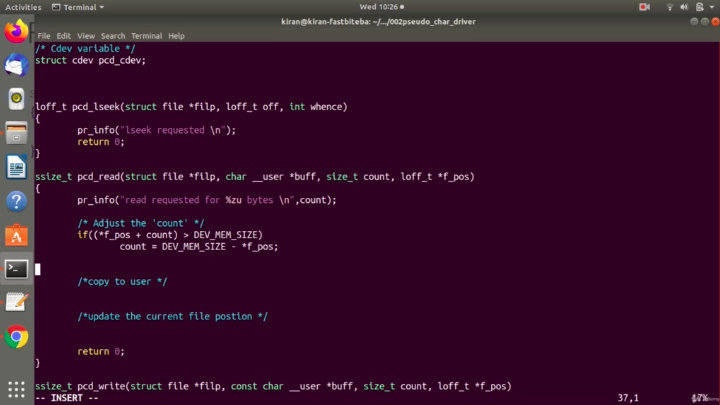Click the '-- INSERT --' mode indicator
The height and width of the screenshot is (405, 720).
(x=67, y=398)
